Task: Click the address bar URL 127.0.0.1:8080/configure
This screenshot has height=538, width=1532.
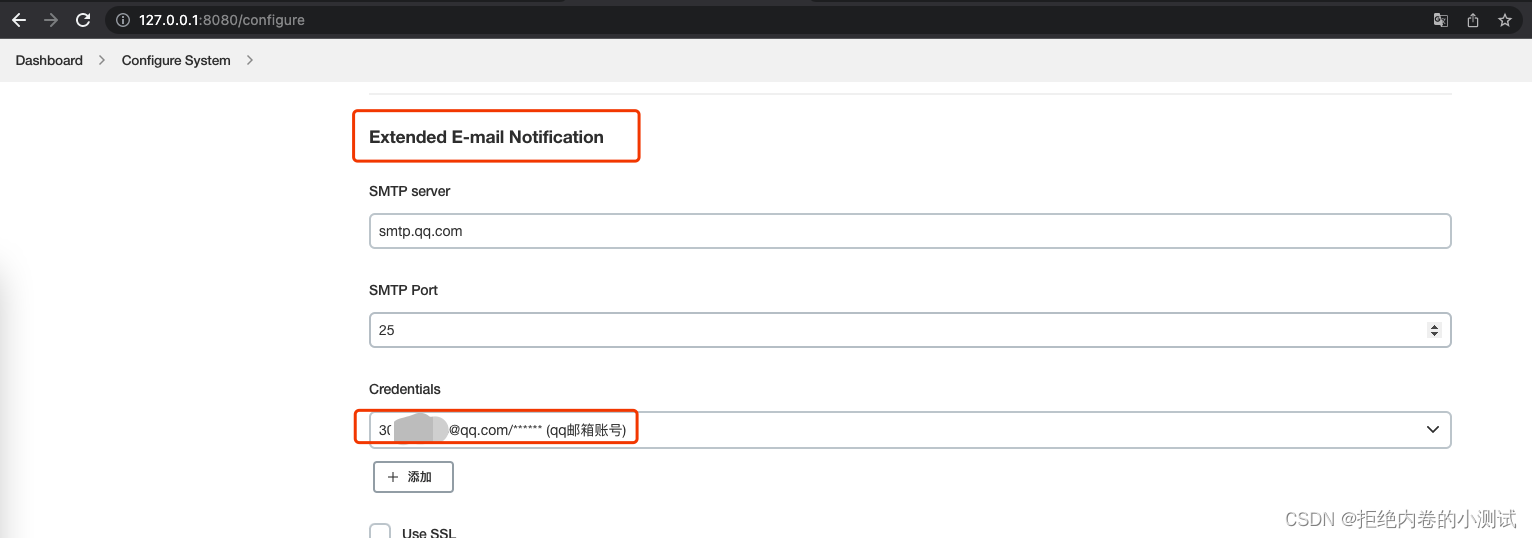Action: point(222,20)
